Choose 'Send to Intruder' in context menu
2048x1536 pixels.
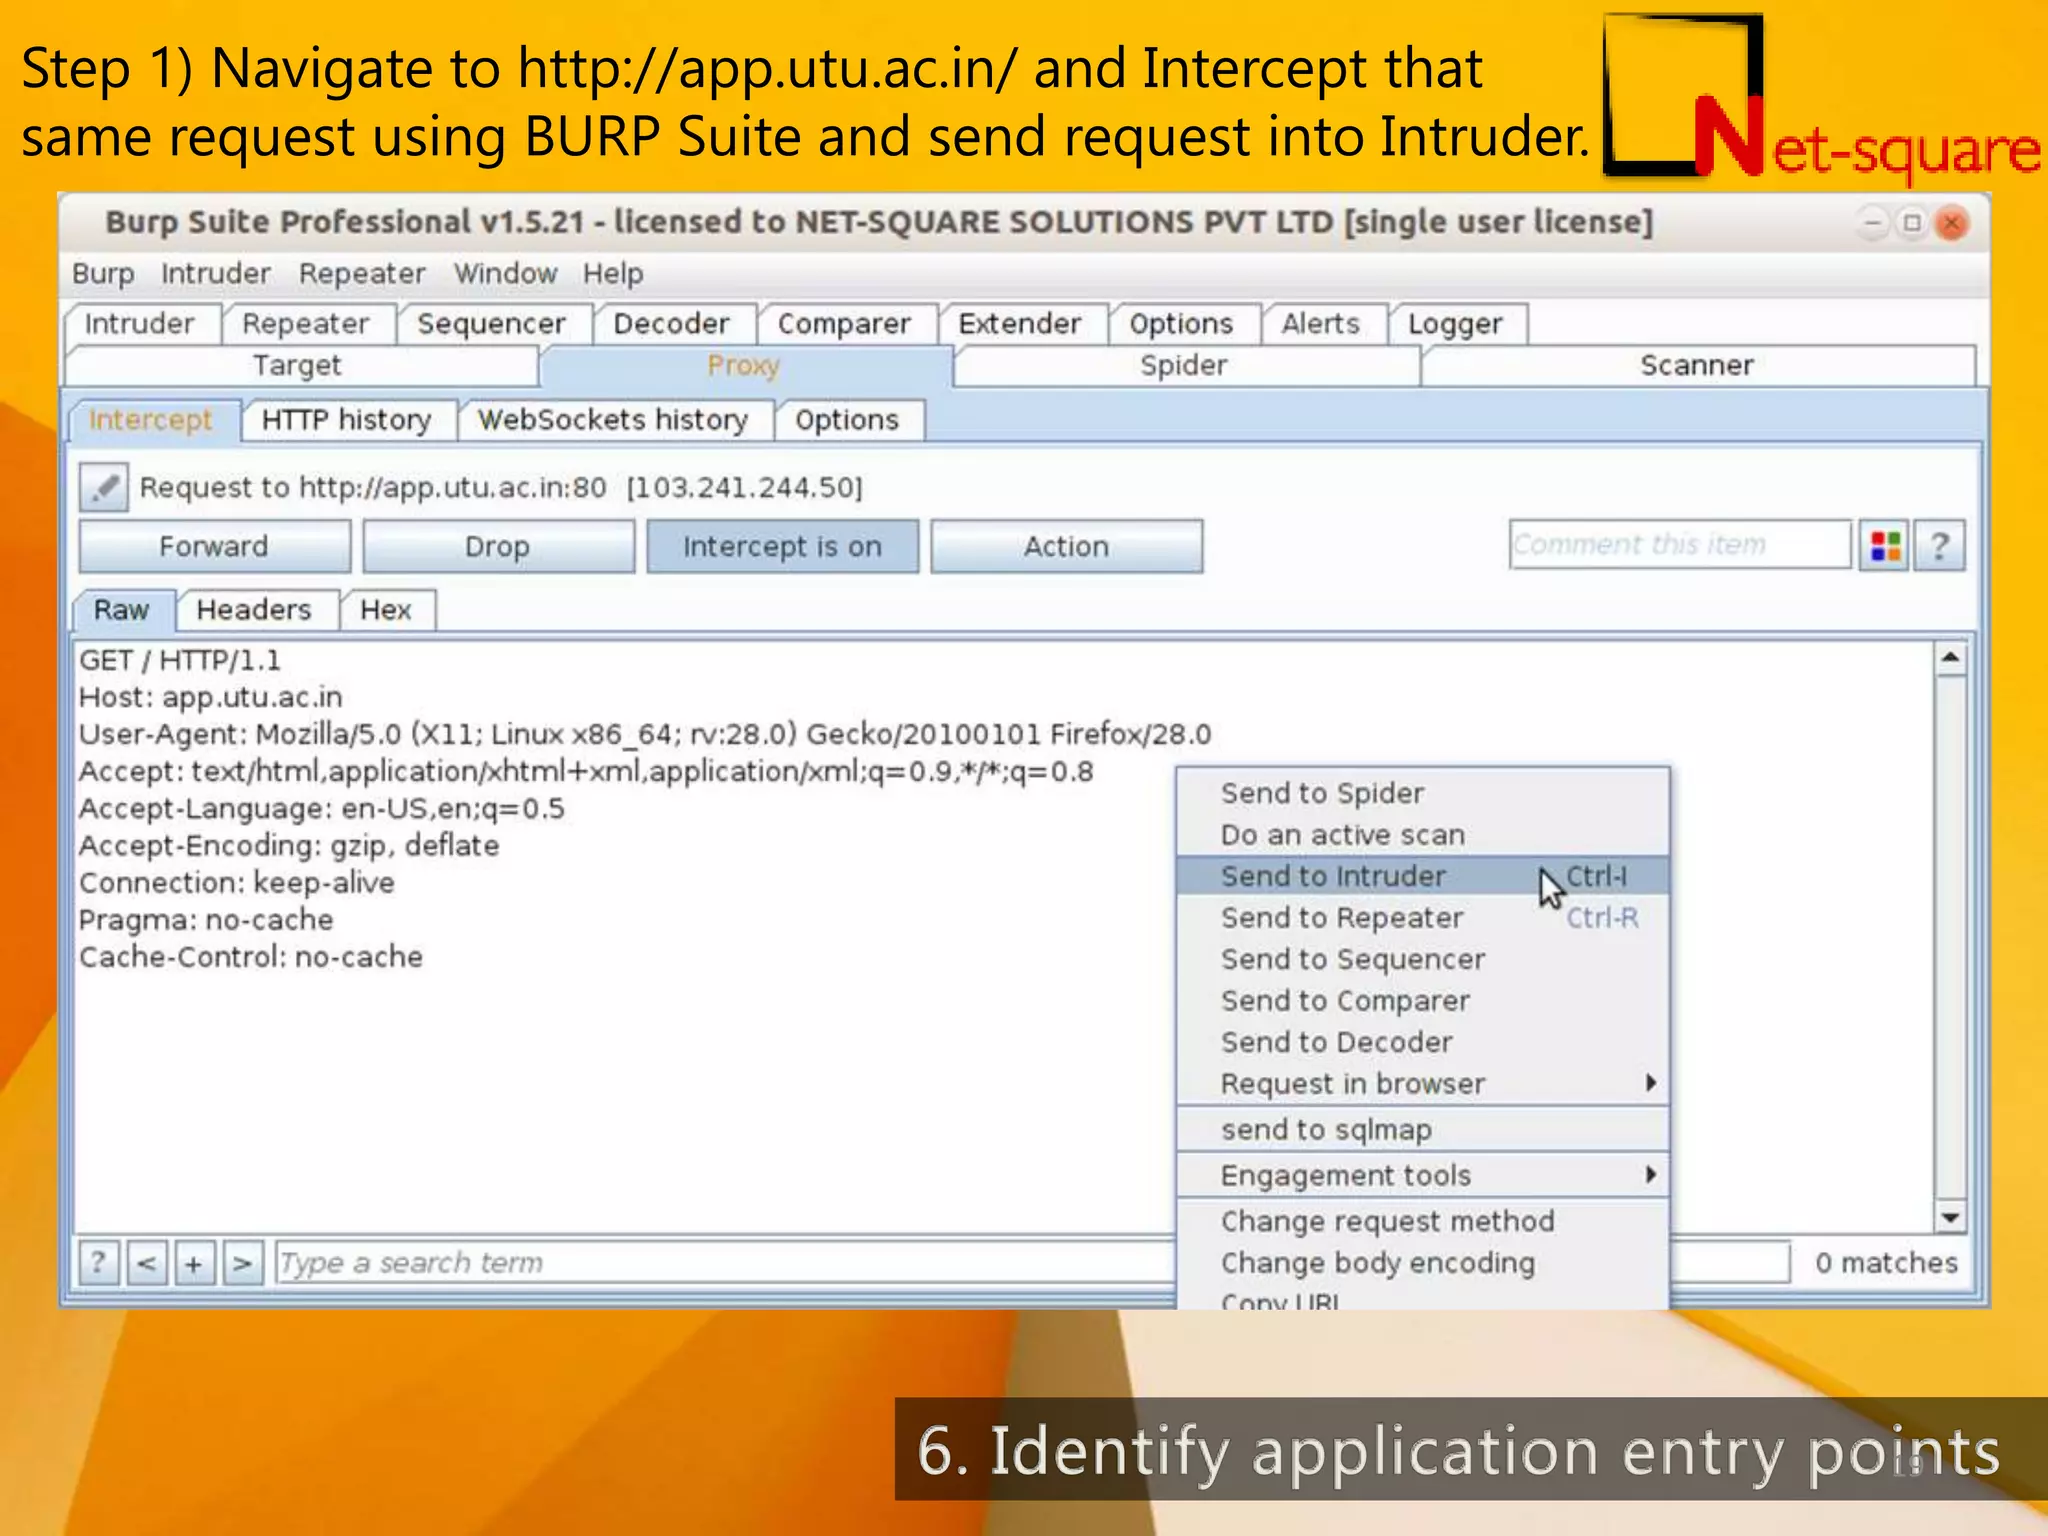1423,876
